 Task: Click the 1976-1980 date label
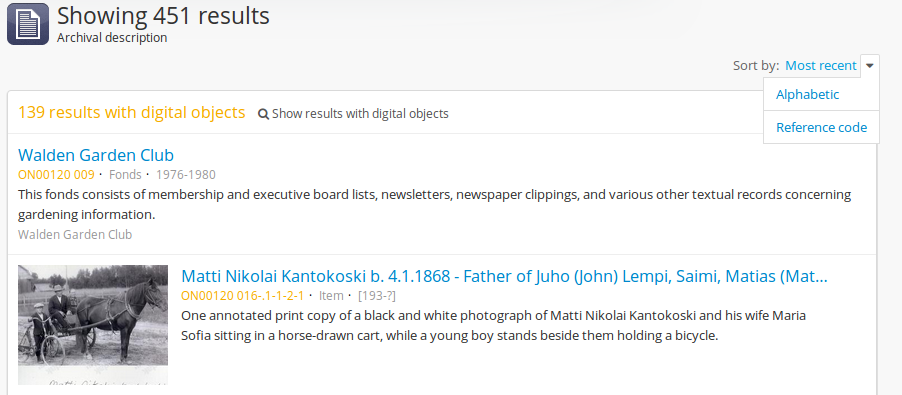point(186,174)
